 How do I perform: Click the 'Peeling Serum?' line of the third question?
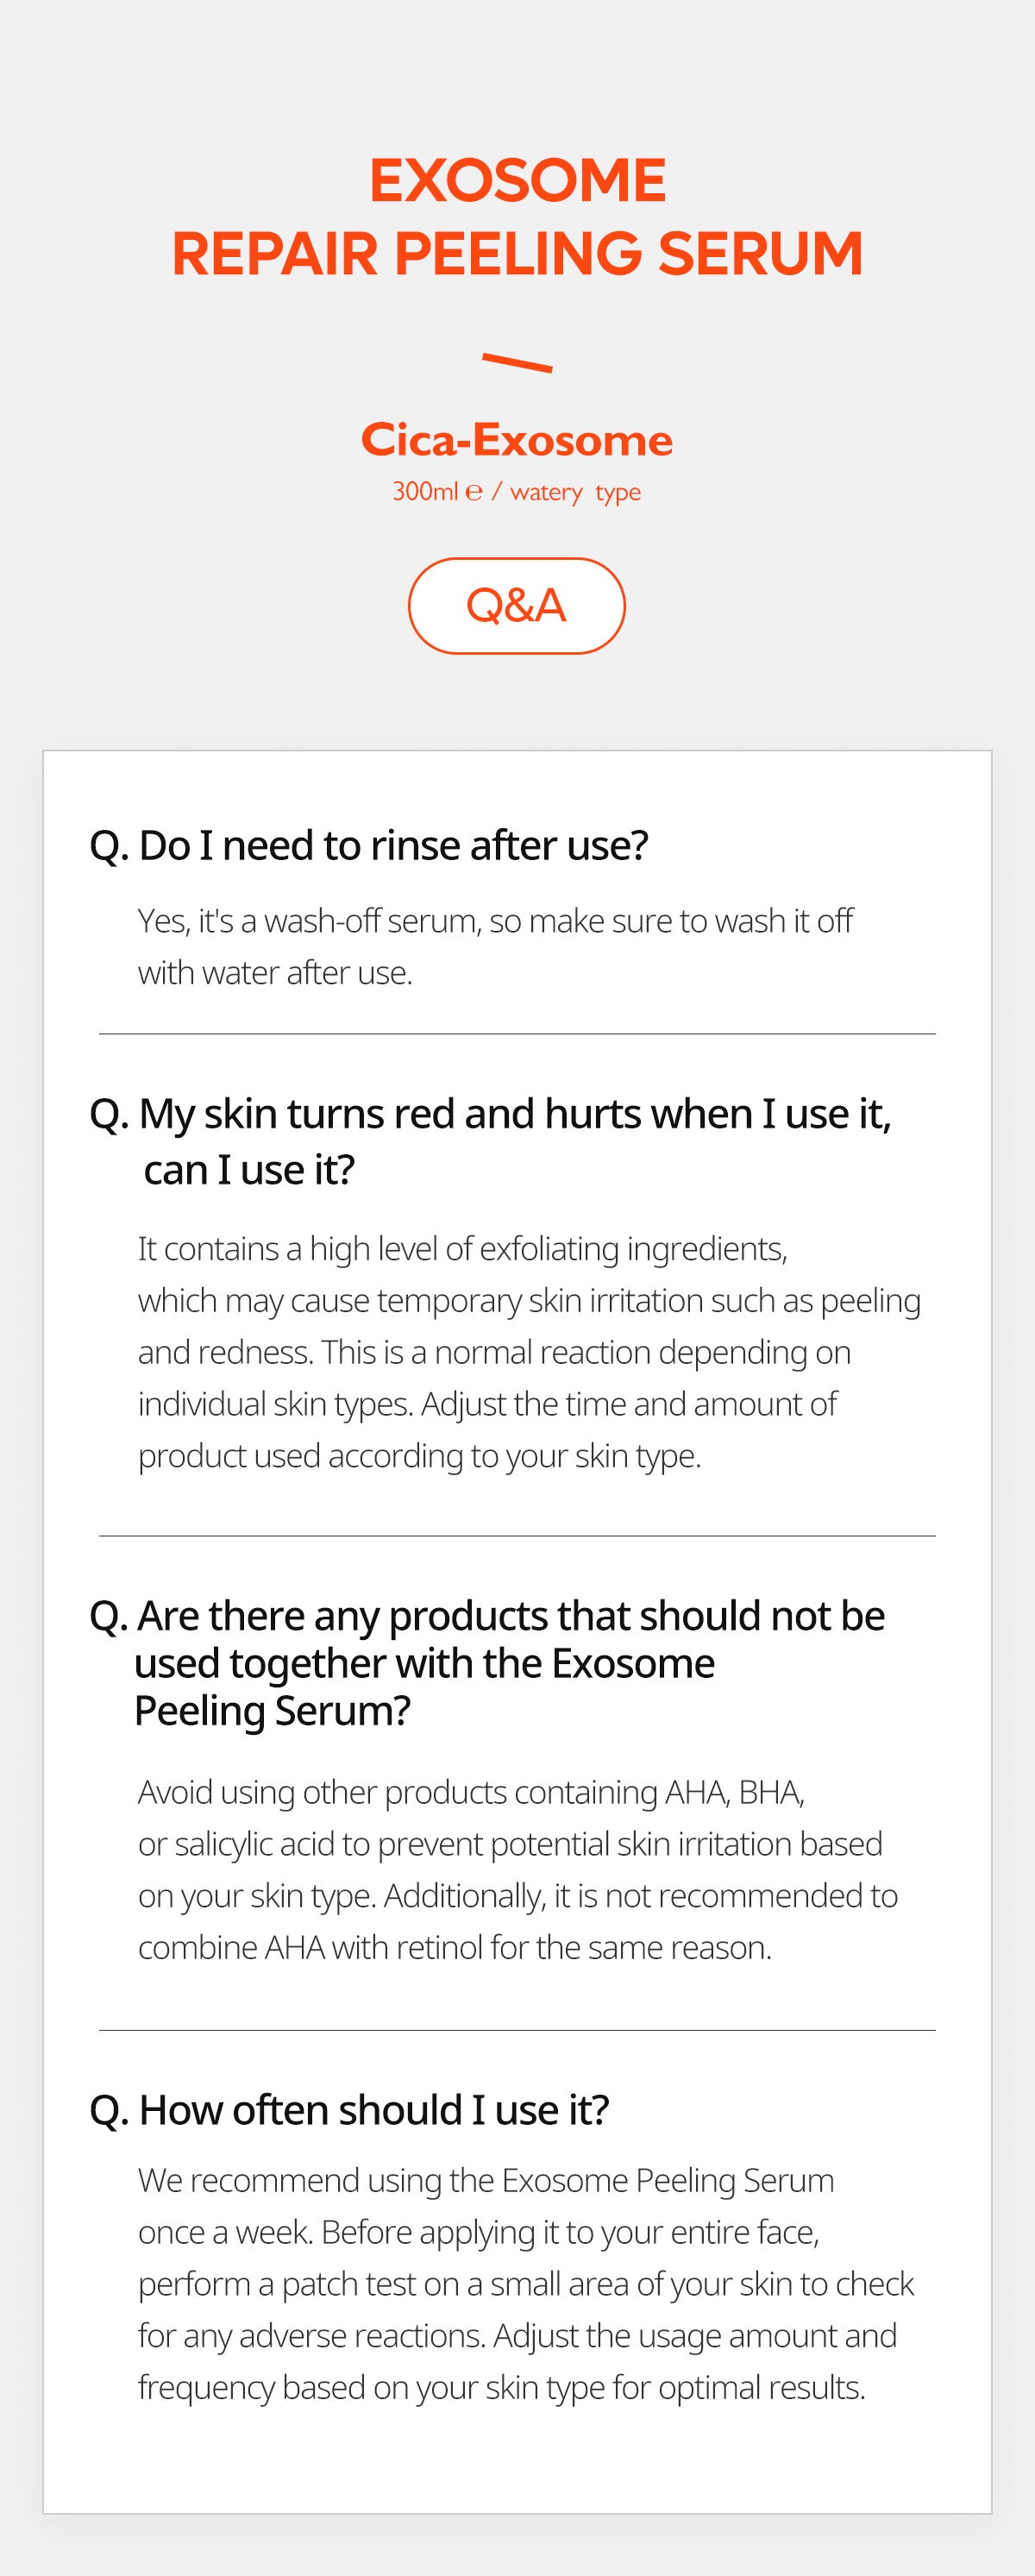click(x=272, y=1711)
